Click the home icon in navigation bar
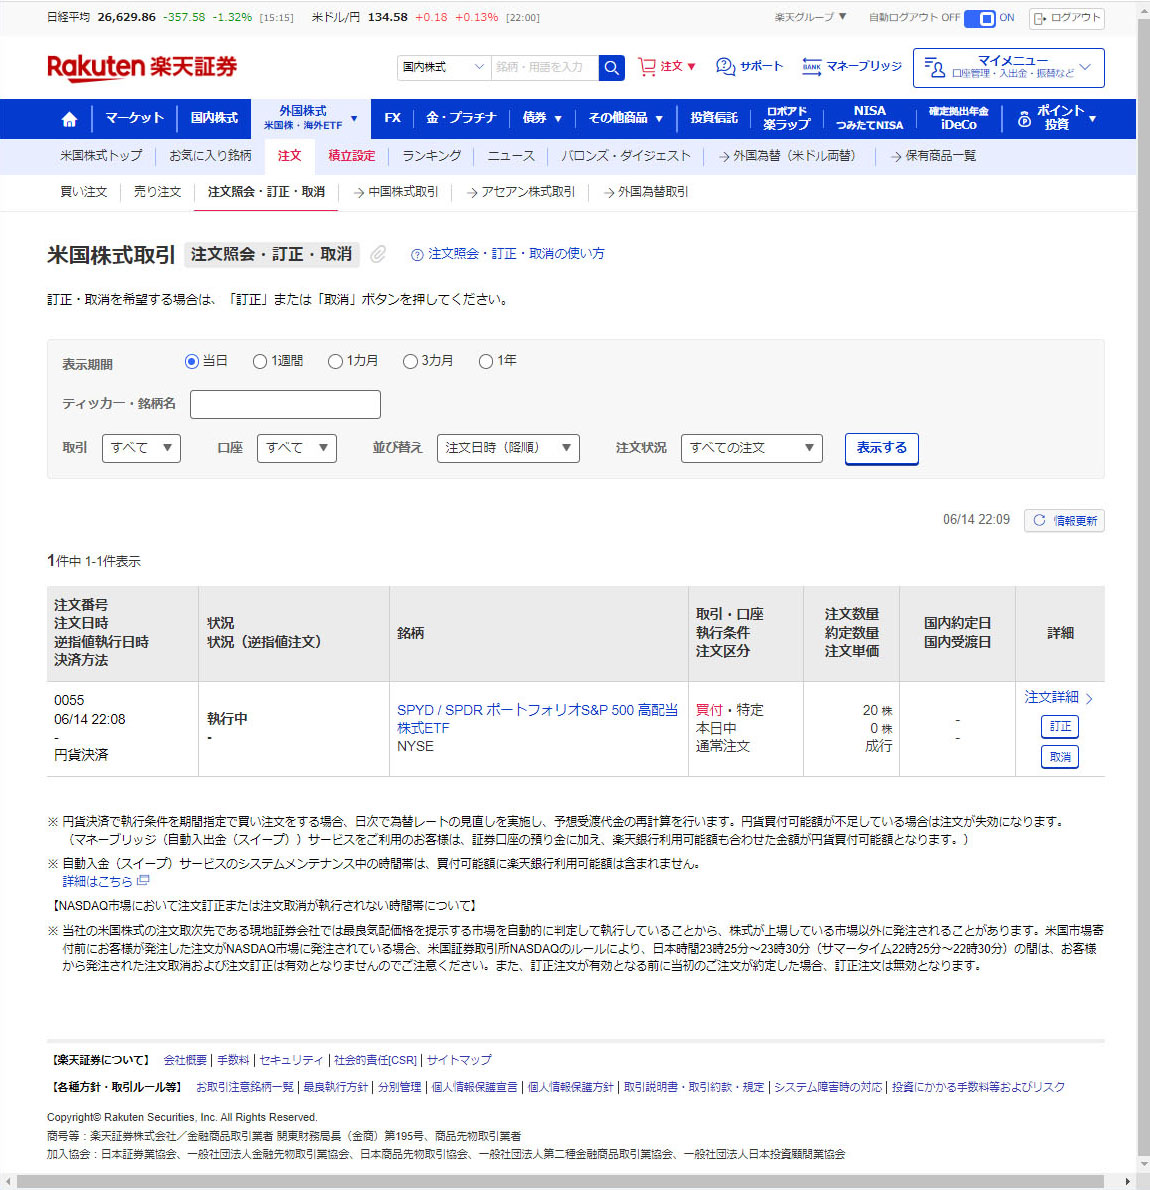 69,119
